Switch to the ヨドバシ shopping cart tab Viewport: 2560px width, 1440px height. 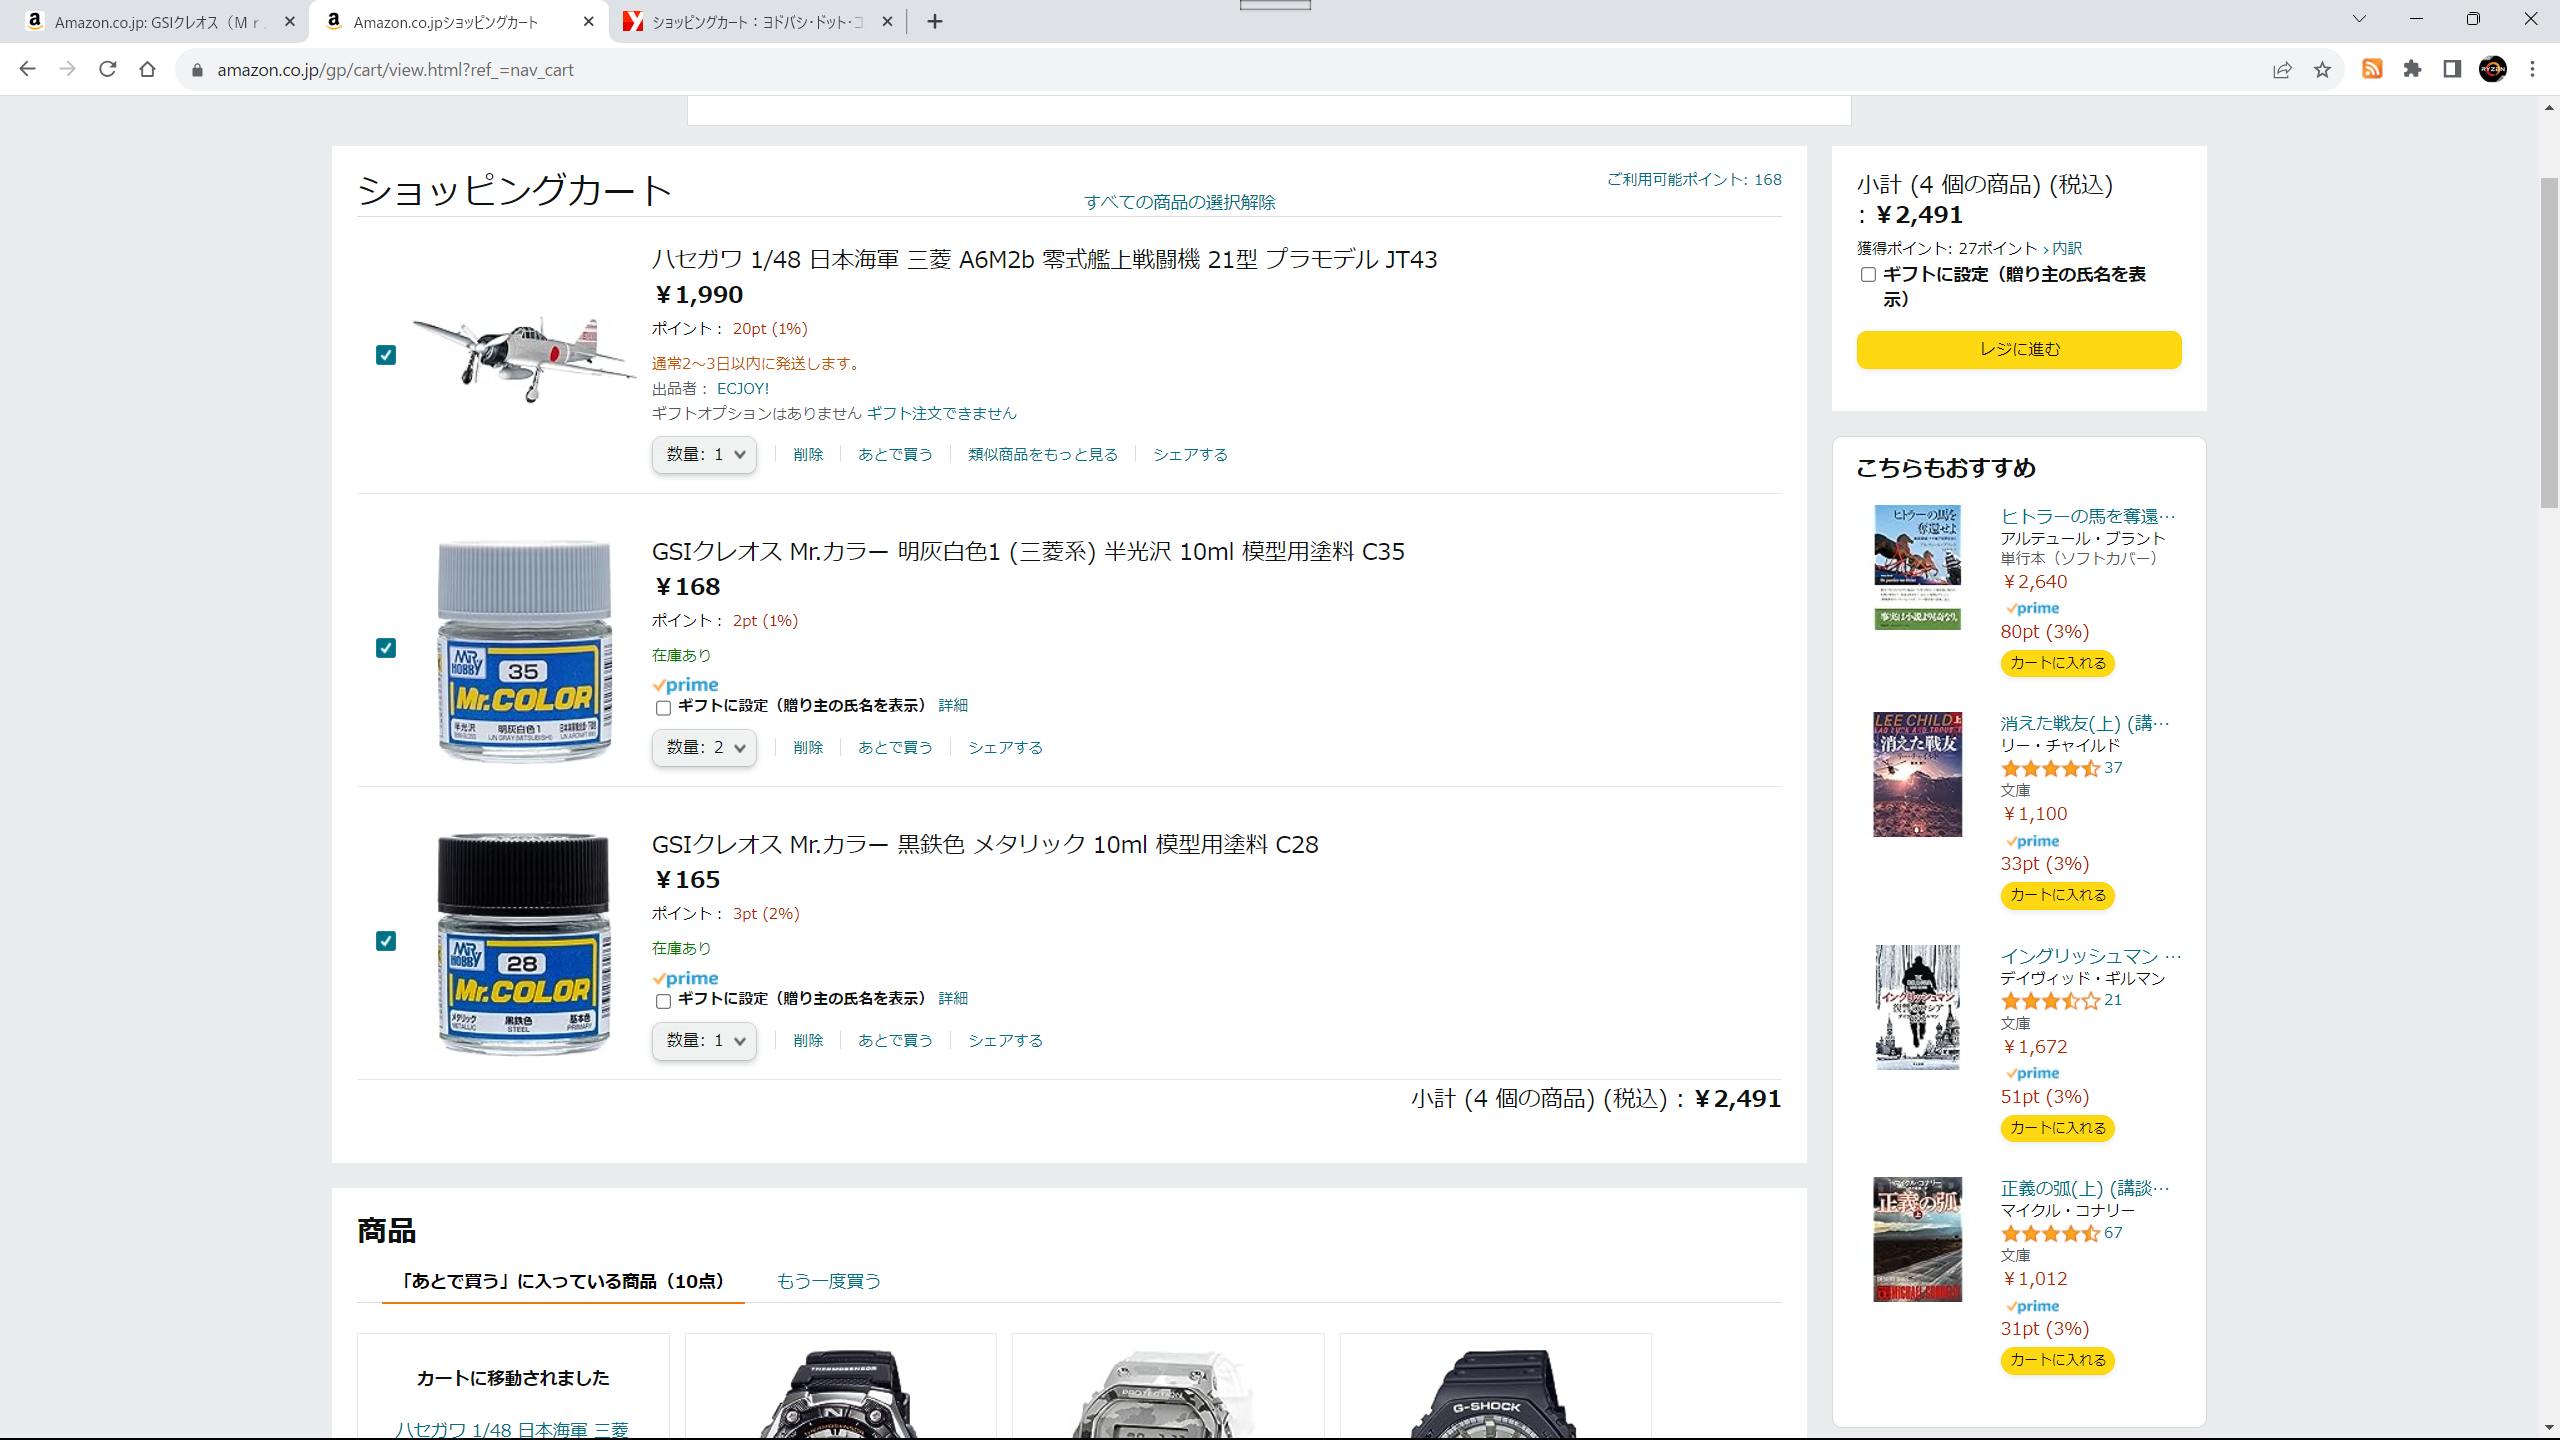point(757,21)
